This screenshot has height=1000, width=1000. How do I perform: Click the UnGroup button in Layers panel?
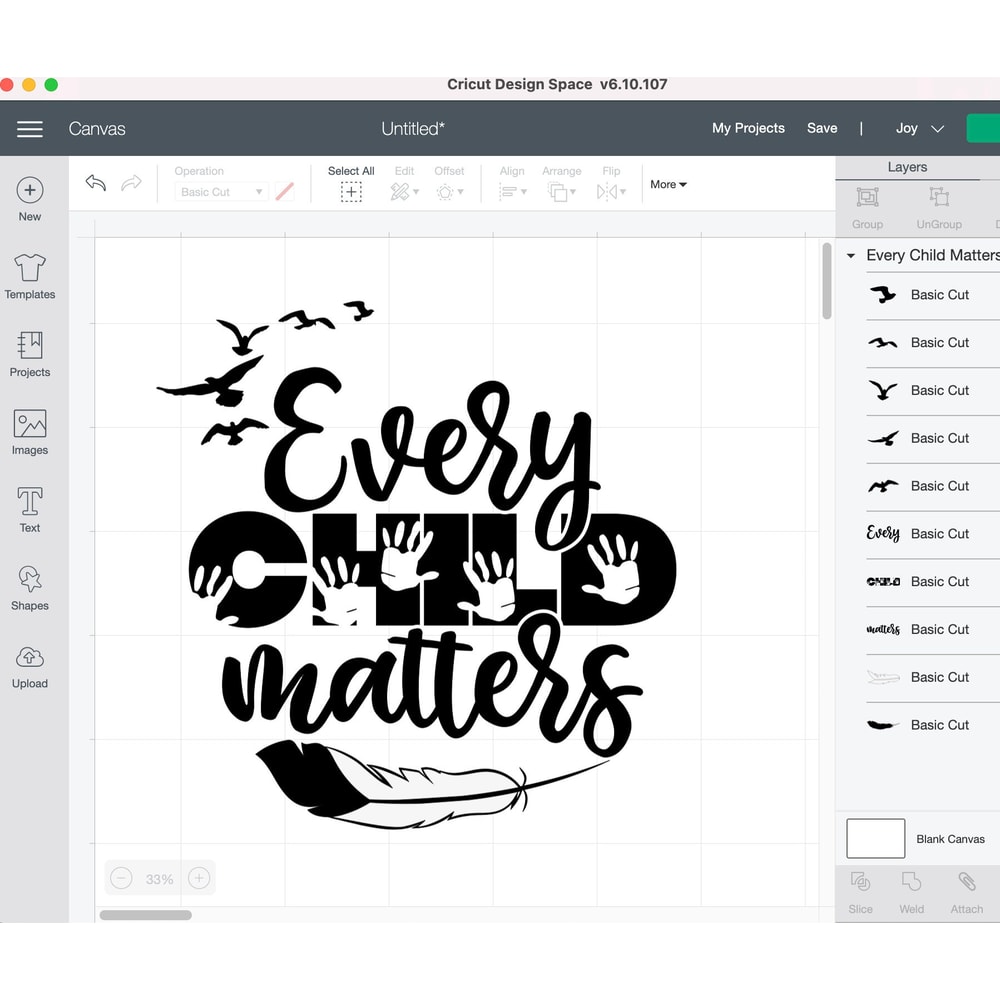938,207
